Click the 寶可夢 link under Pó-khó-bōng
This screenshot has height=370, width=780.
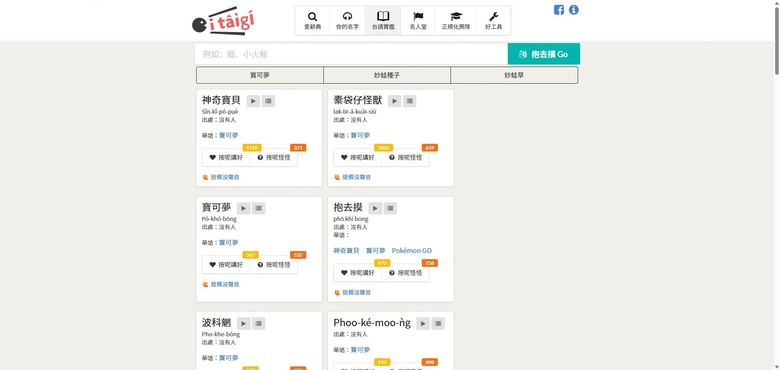pyautogui.click(x=229, y=243)
